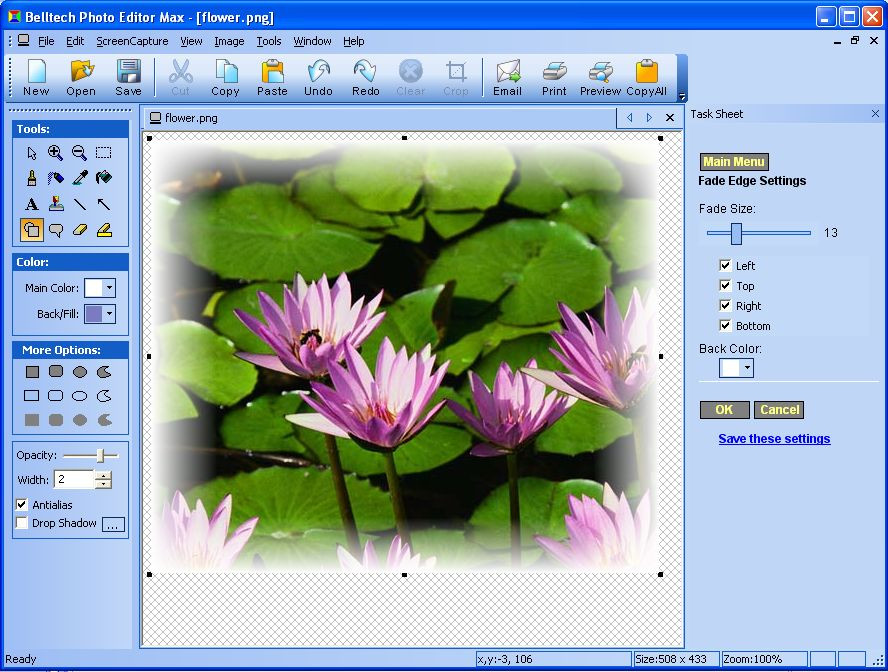
Task: Choose the outline-only ellipse shape option
Action: coord(80,396)
